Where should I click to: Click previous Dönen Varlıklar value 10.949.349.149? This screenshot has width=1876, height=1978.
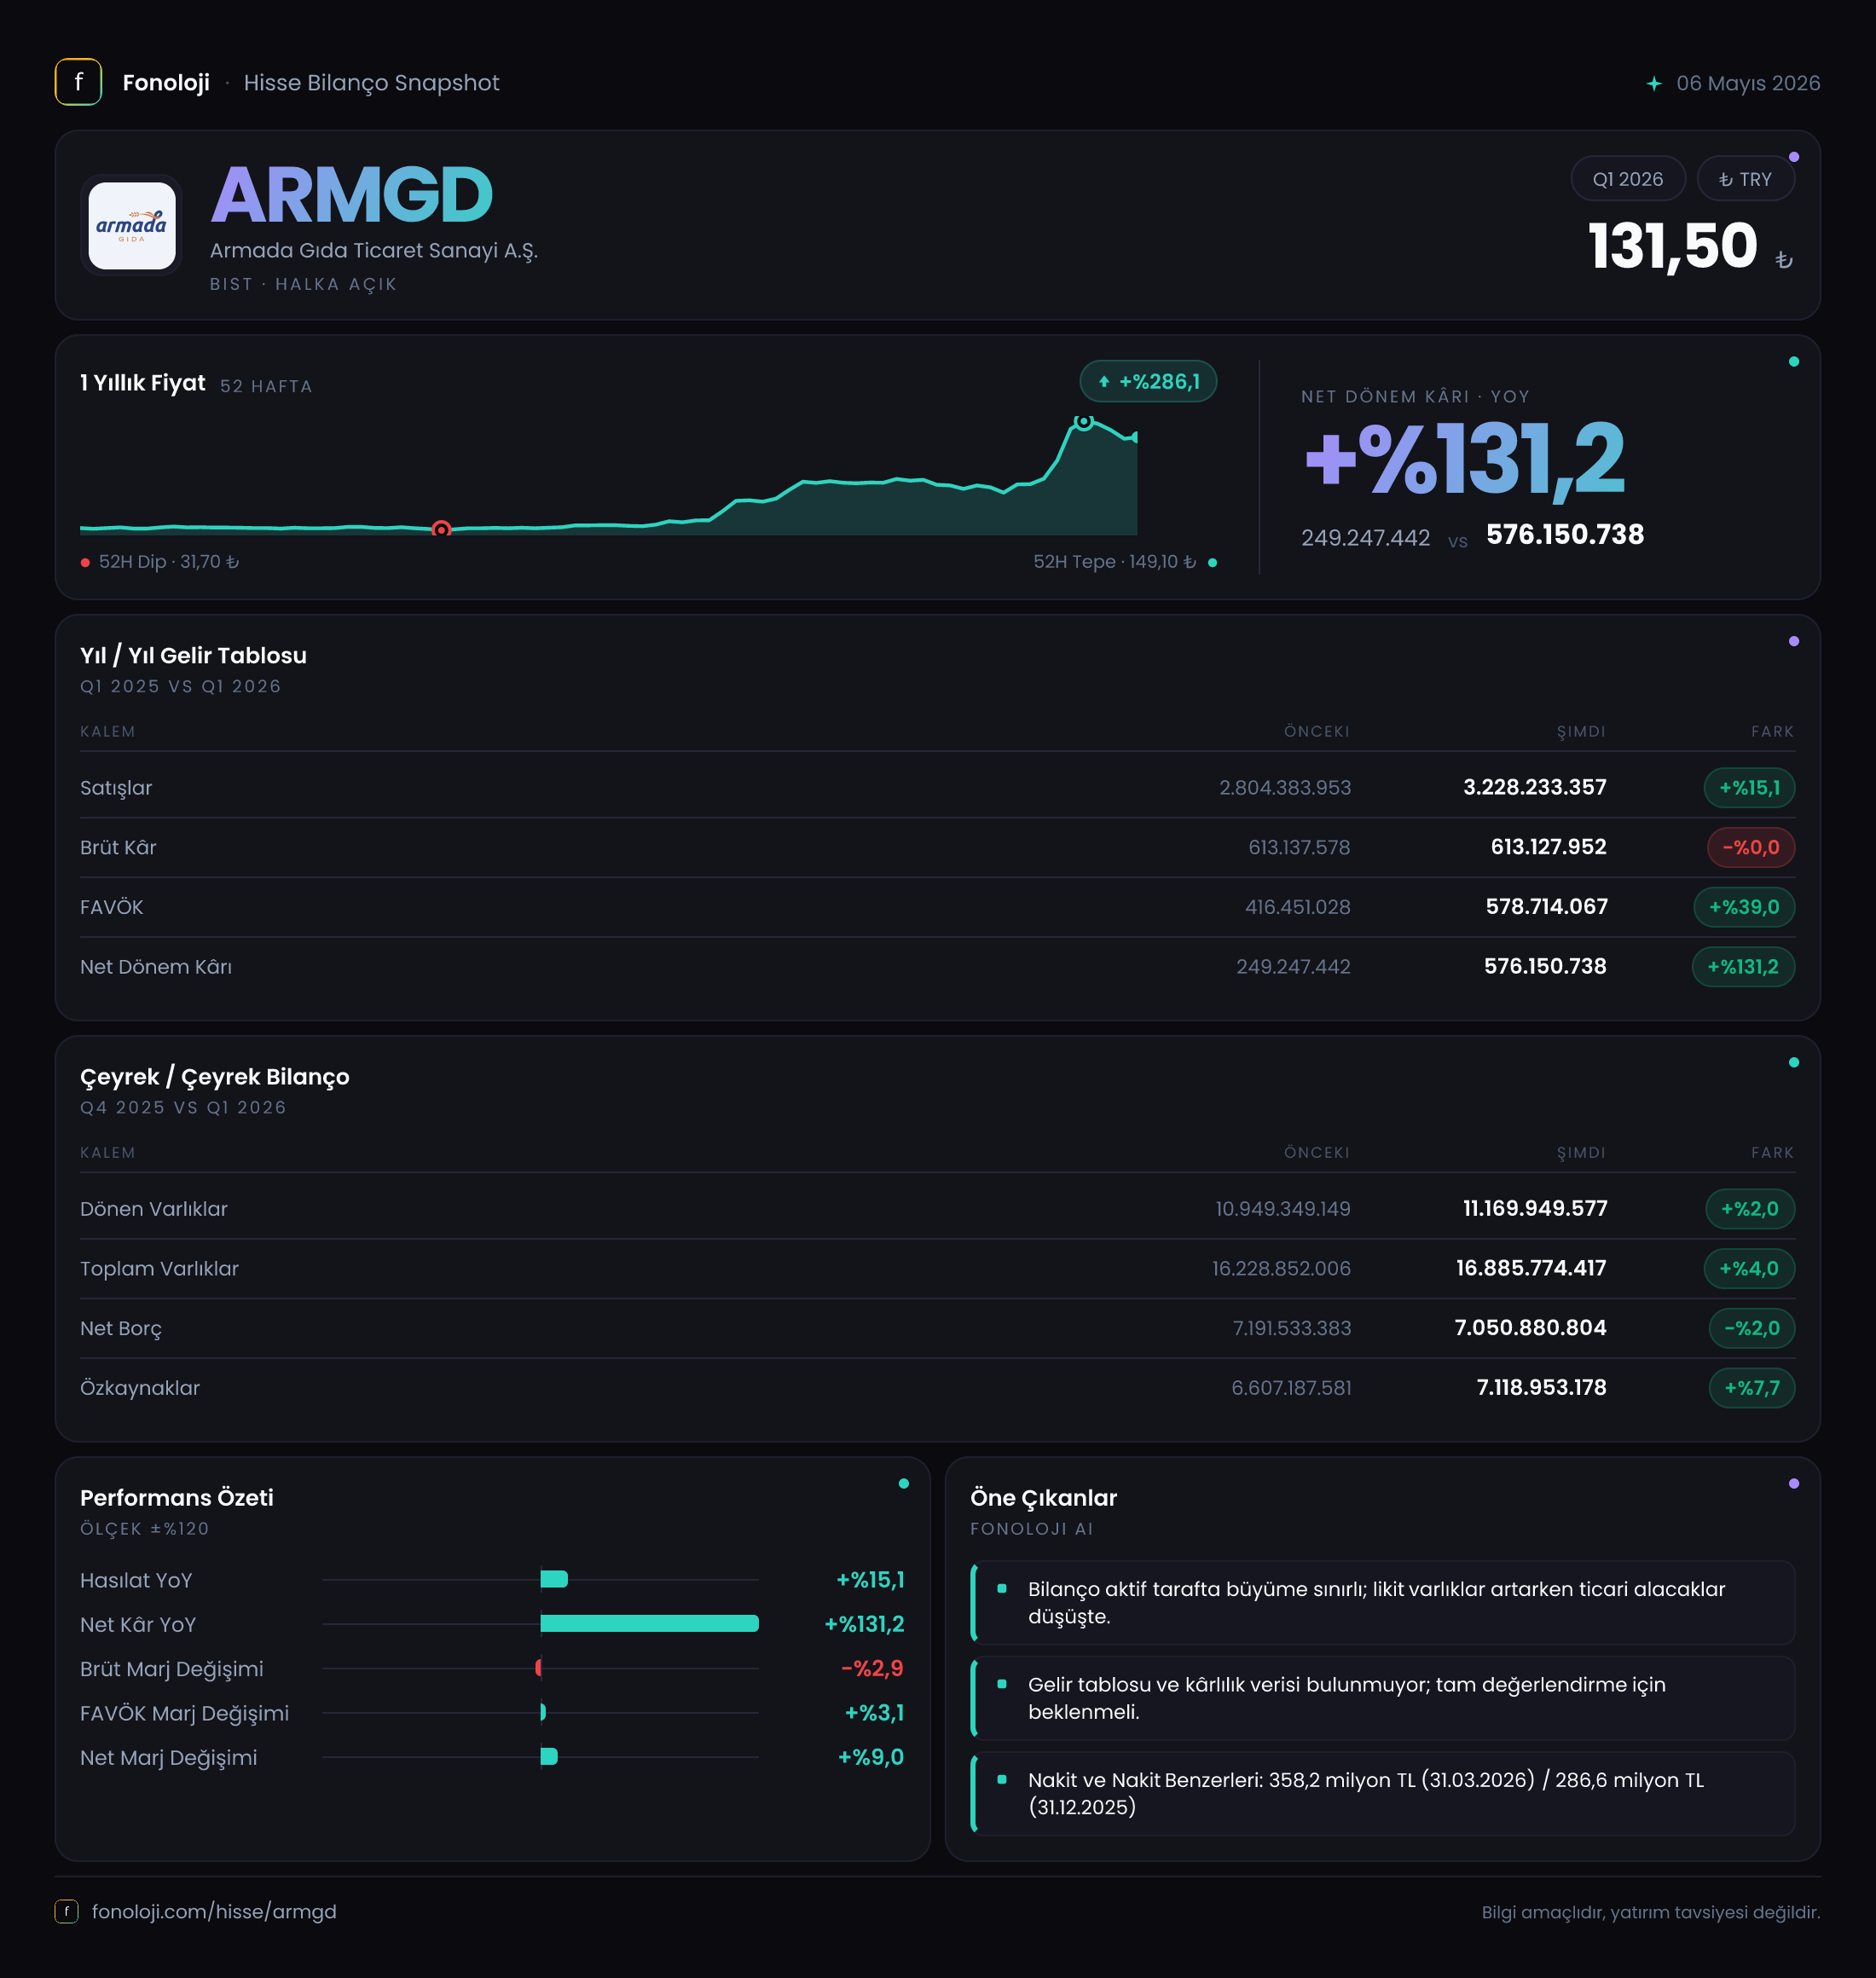pos(1283,1209)
